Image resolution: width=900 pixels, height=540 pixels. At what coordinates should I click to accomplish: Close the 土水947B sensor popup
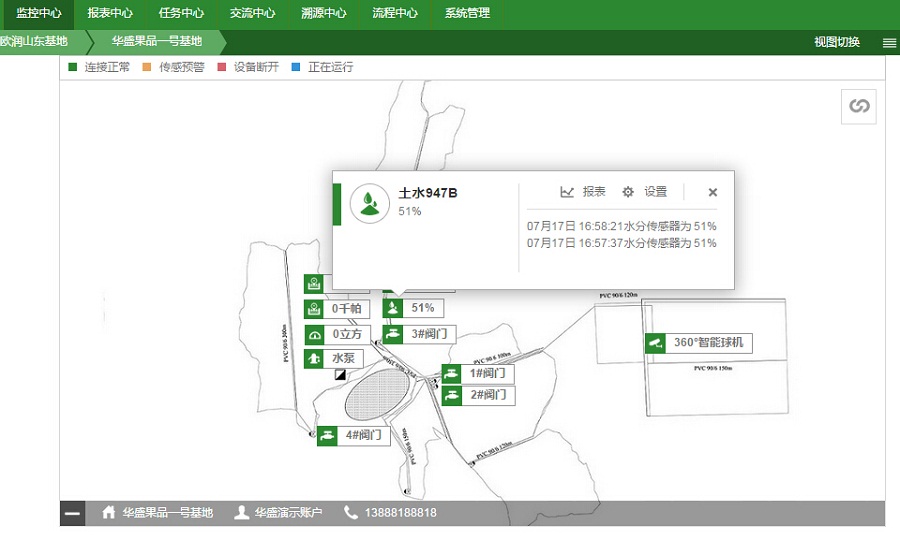(713, 192)
